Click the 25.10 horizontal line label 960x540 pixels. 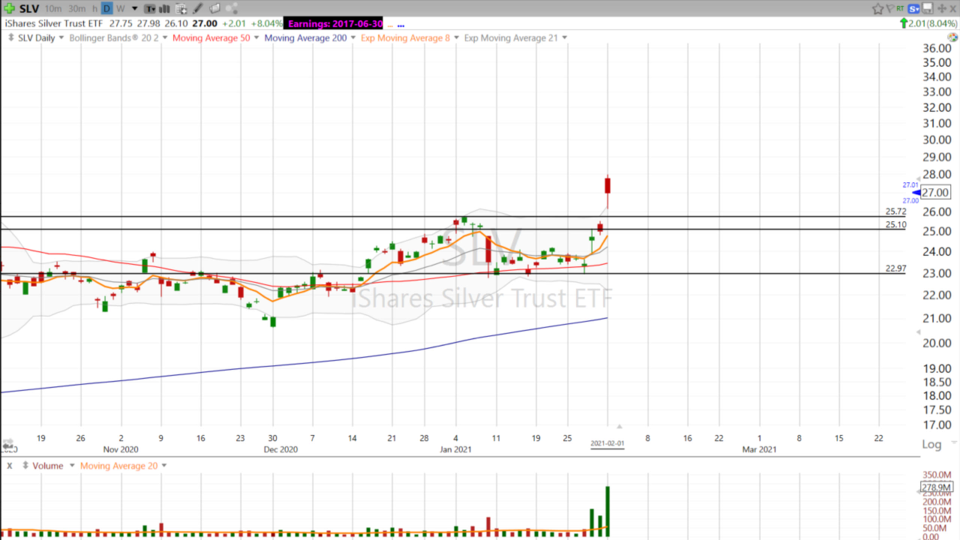click(896, 225)
